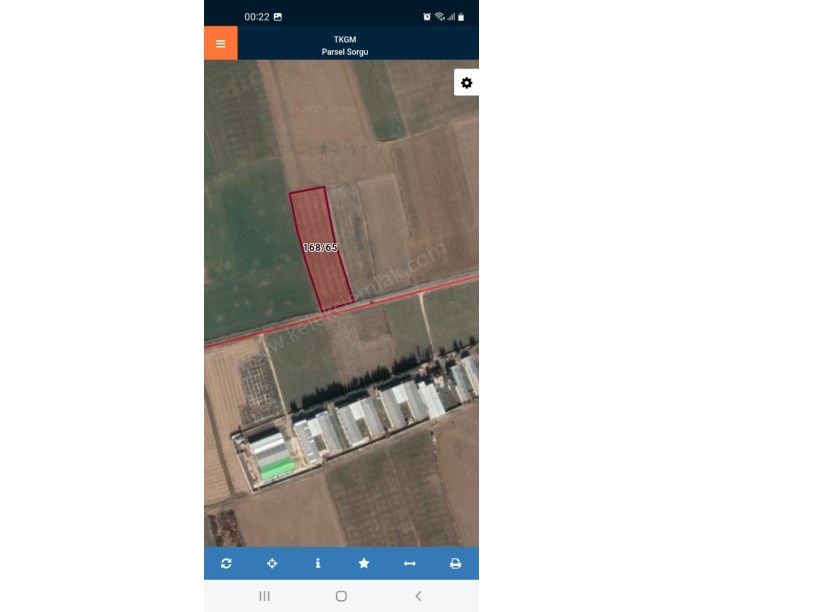Viewport: 816px width, 612px height.
Task: Tap the locate crosshair icon
Action: (x=272, y=563)
